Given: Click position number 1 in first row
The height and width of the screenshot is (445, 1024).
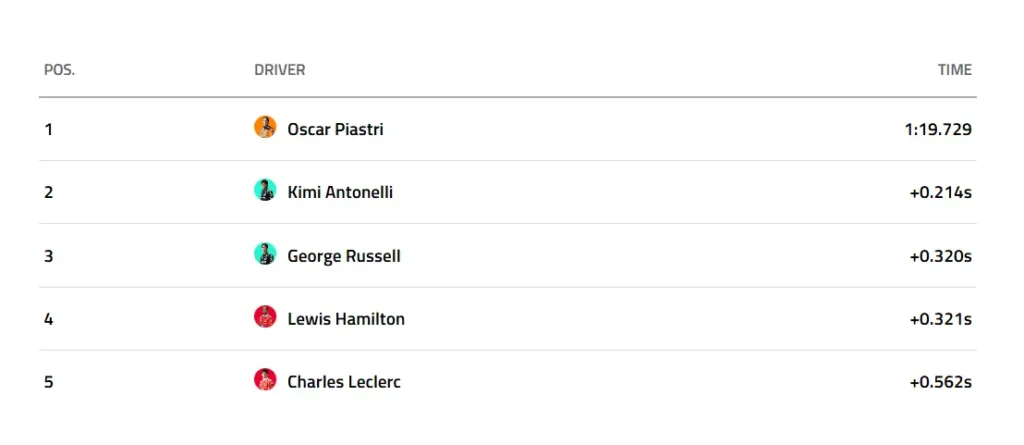Looking at the screenshot, I should (48, 129).
